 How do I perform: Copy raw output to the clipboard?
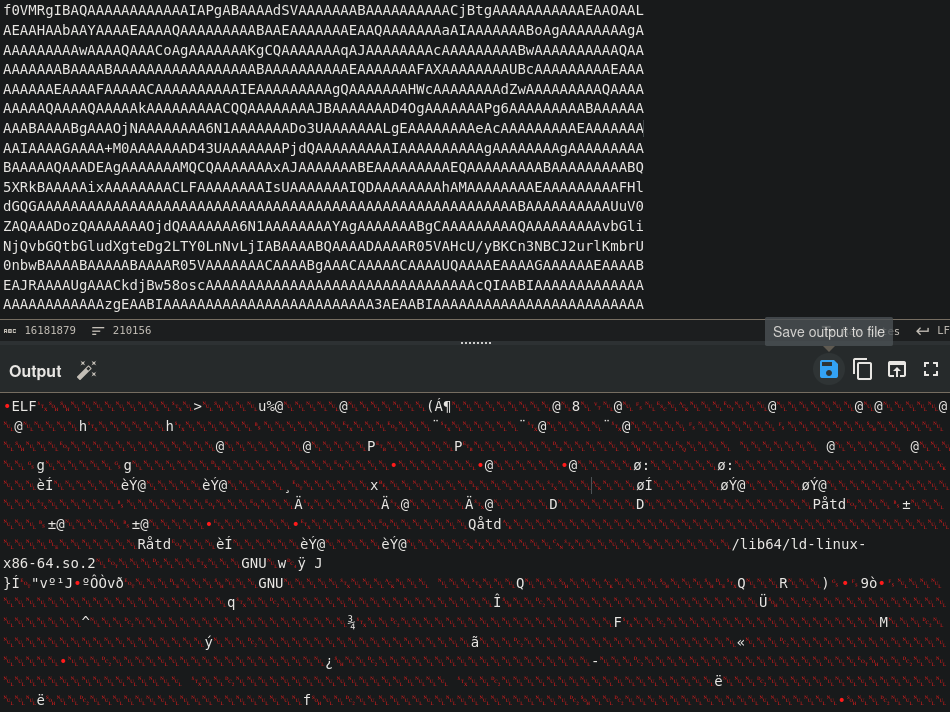point(862,369)
